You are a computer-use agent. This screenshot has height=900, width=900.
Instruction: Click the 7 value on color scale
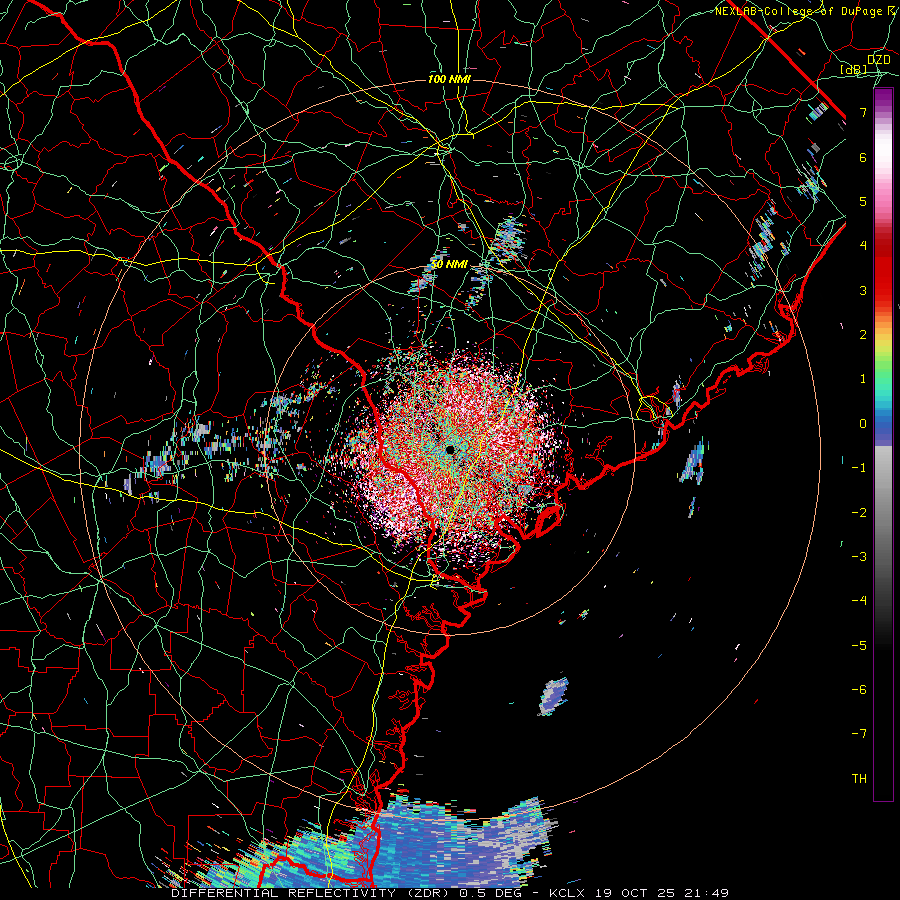tap(863, 112)
